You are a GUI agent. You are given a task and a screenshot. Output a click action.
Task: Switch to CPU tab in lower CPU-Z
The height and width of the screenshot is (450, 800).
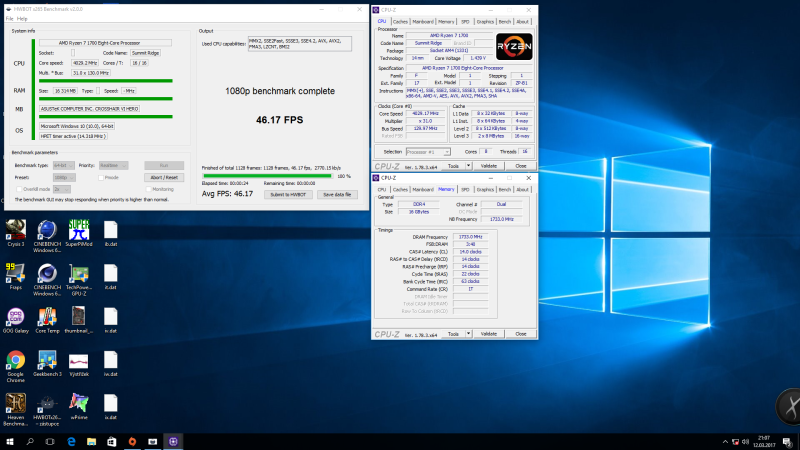click(x=382, y=190)
